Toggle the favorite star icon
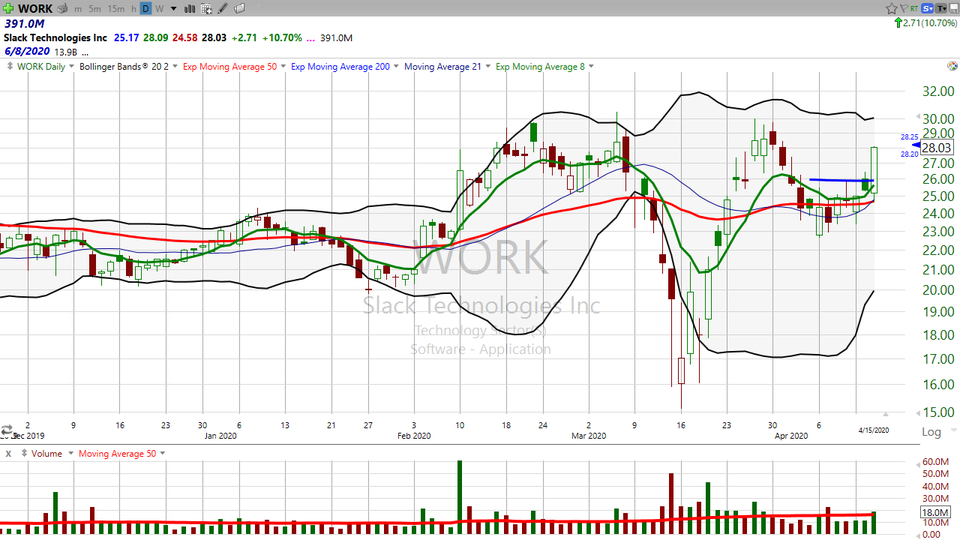The height and width of the screenshot is (540, 960). 891,8
